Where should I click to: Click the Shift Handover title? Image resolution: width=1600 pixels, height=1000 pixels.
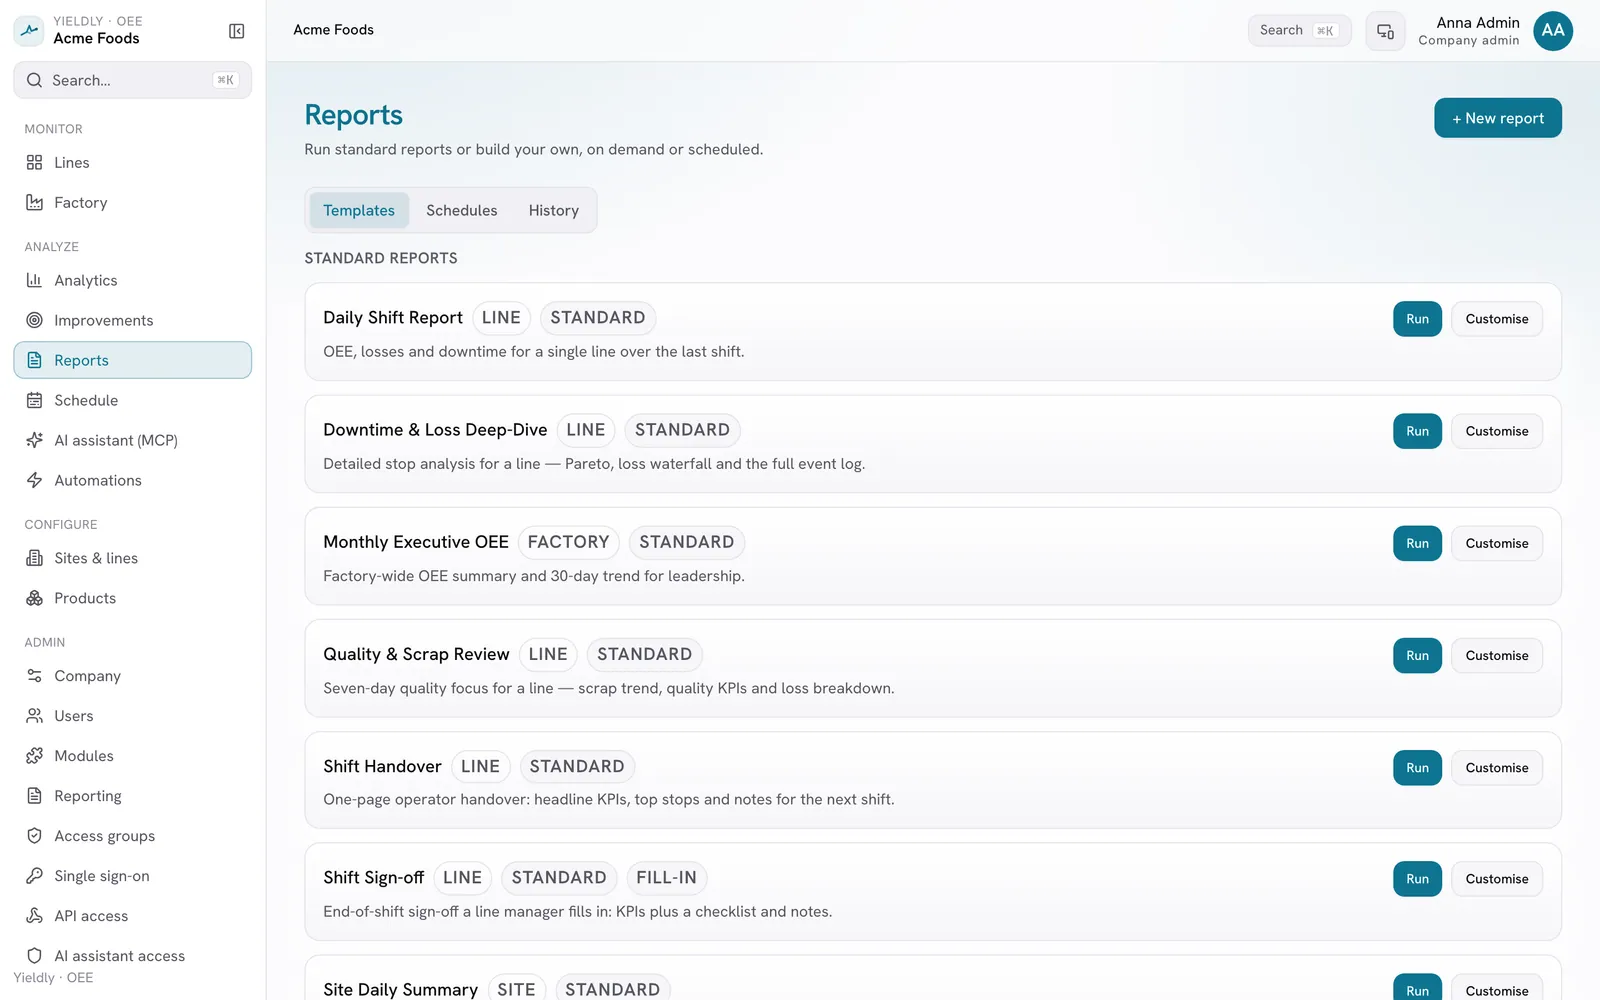(x=382, y=767)
